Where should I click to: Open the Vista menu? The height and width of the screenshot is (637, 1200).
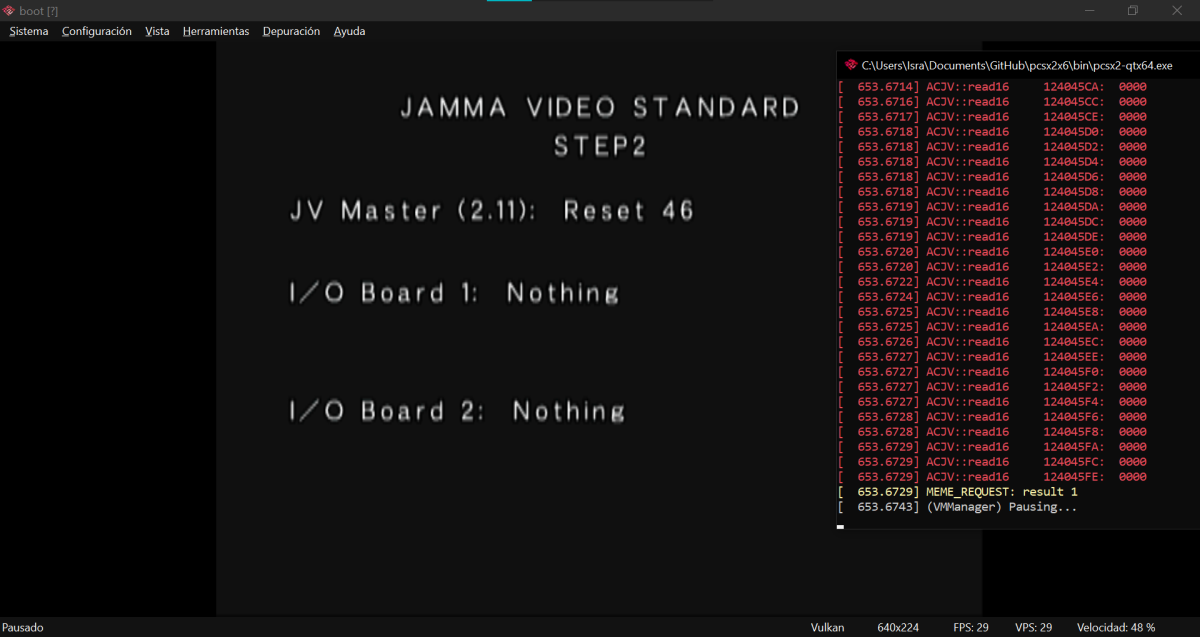[x=157, y=31]
